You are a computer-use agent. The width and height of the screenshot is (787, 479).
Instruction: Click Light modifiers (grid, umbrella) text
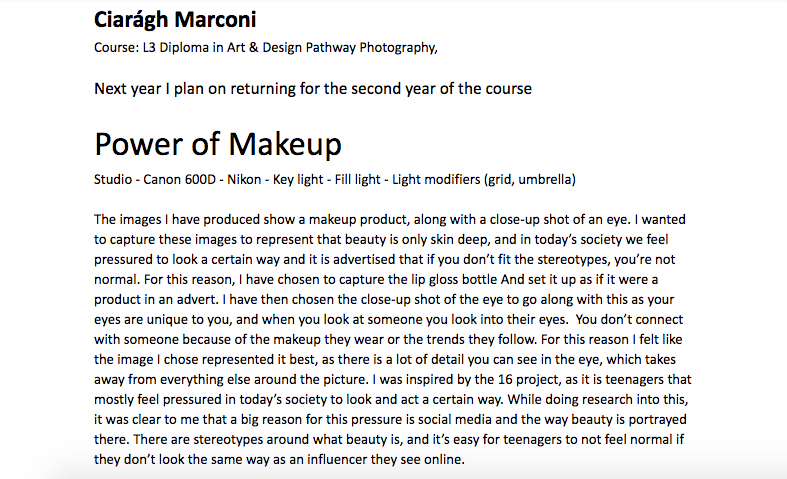pos(484,179)
